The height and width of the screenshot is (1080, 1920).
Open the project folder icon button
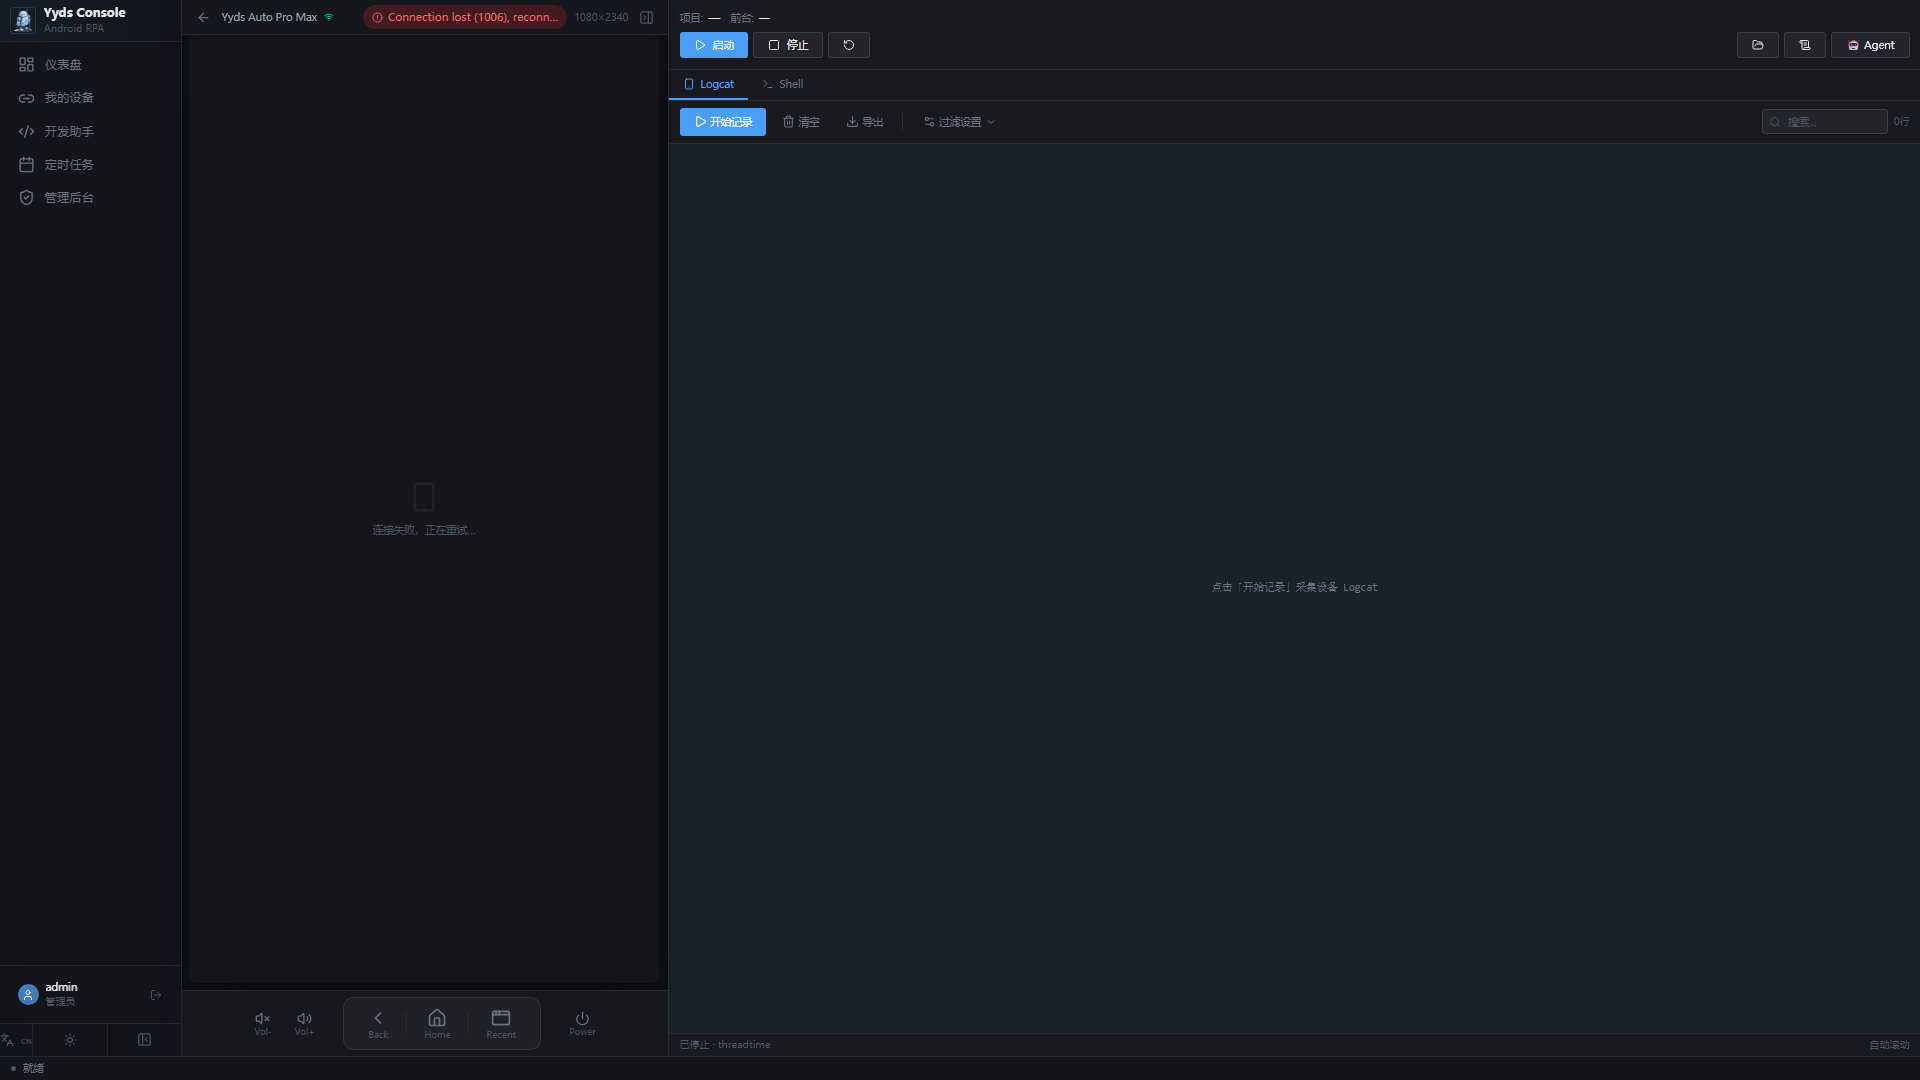(x=1758, y=45)
